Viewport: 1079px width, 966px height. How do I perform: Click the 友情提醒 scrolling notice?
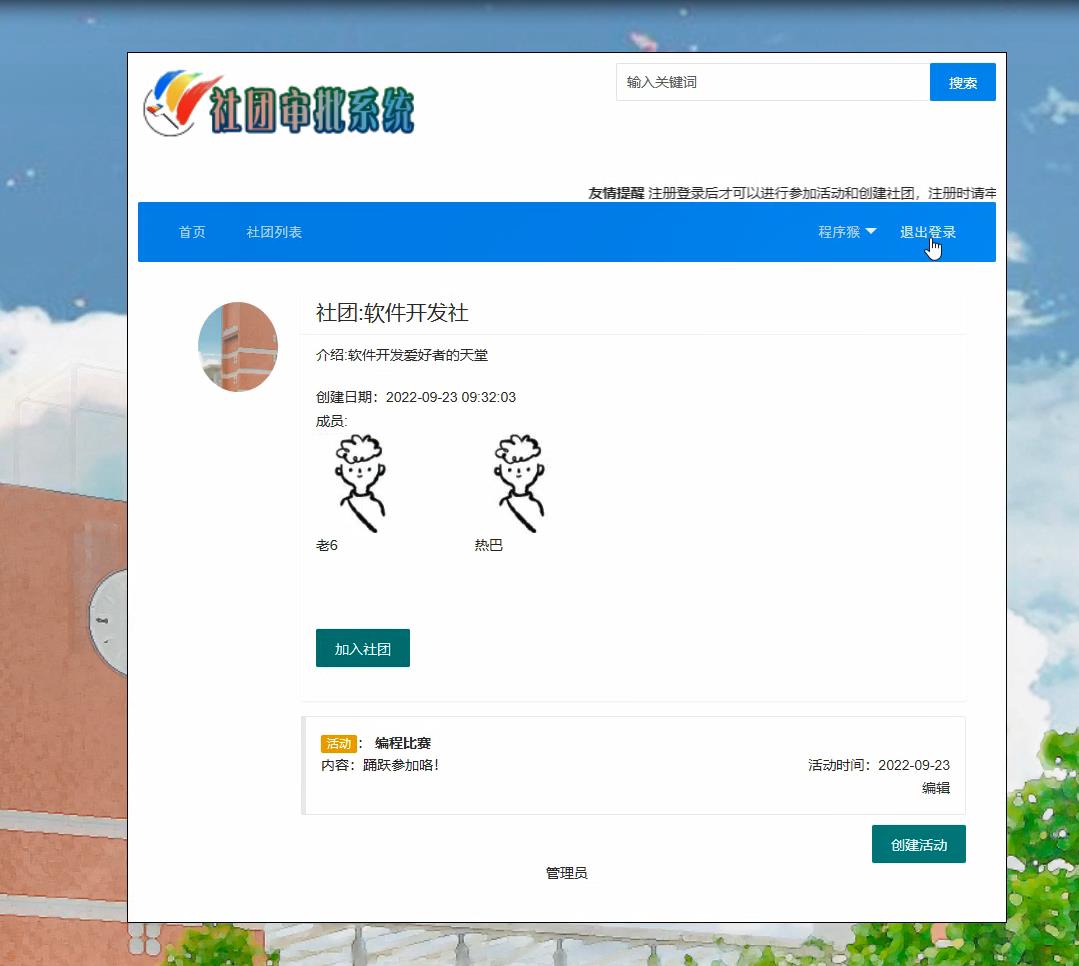tap(792, 193)
